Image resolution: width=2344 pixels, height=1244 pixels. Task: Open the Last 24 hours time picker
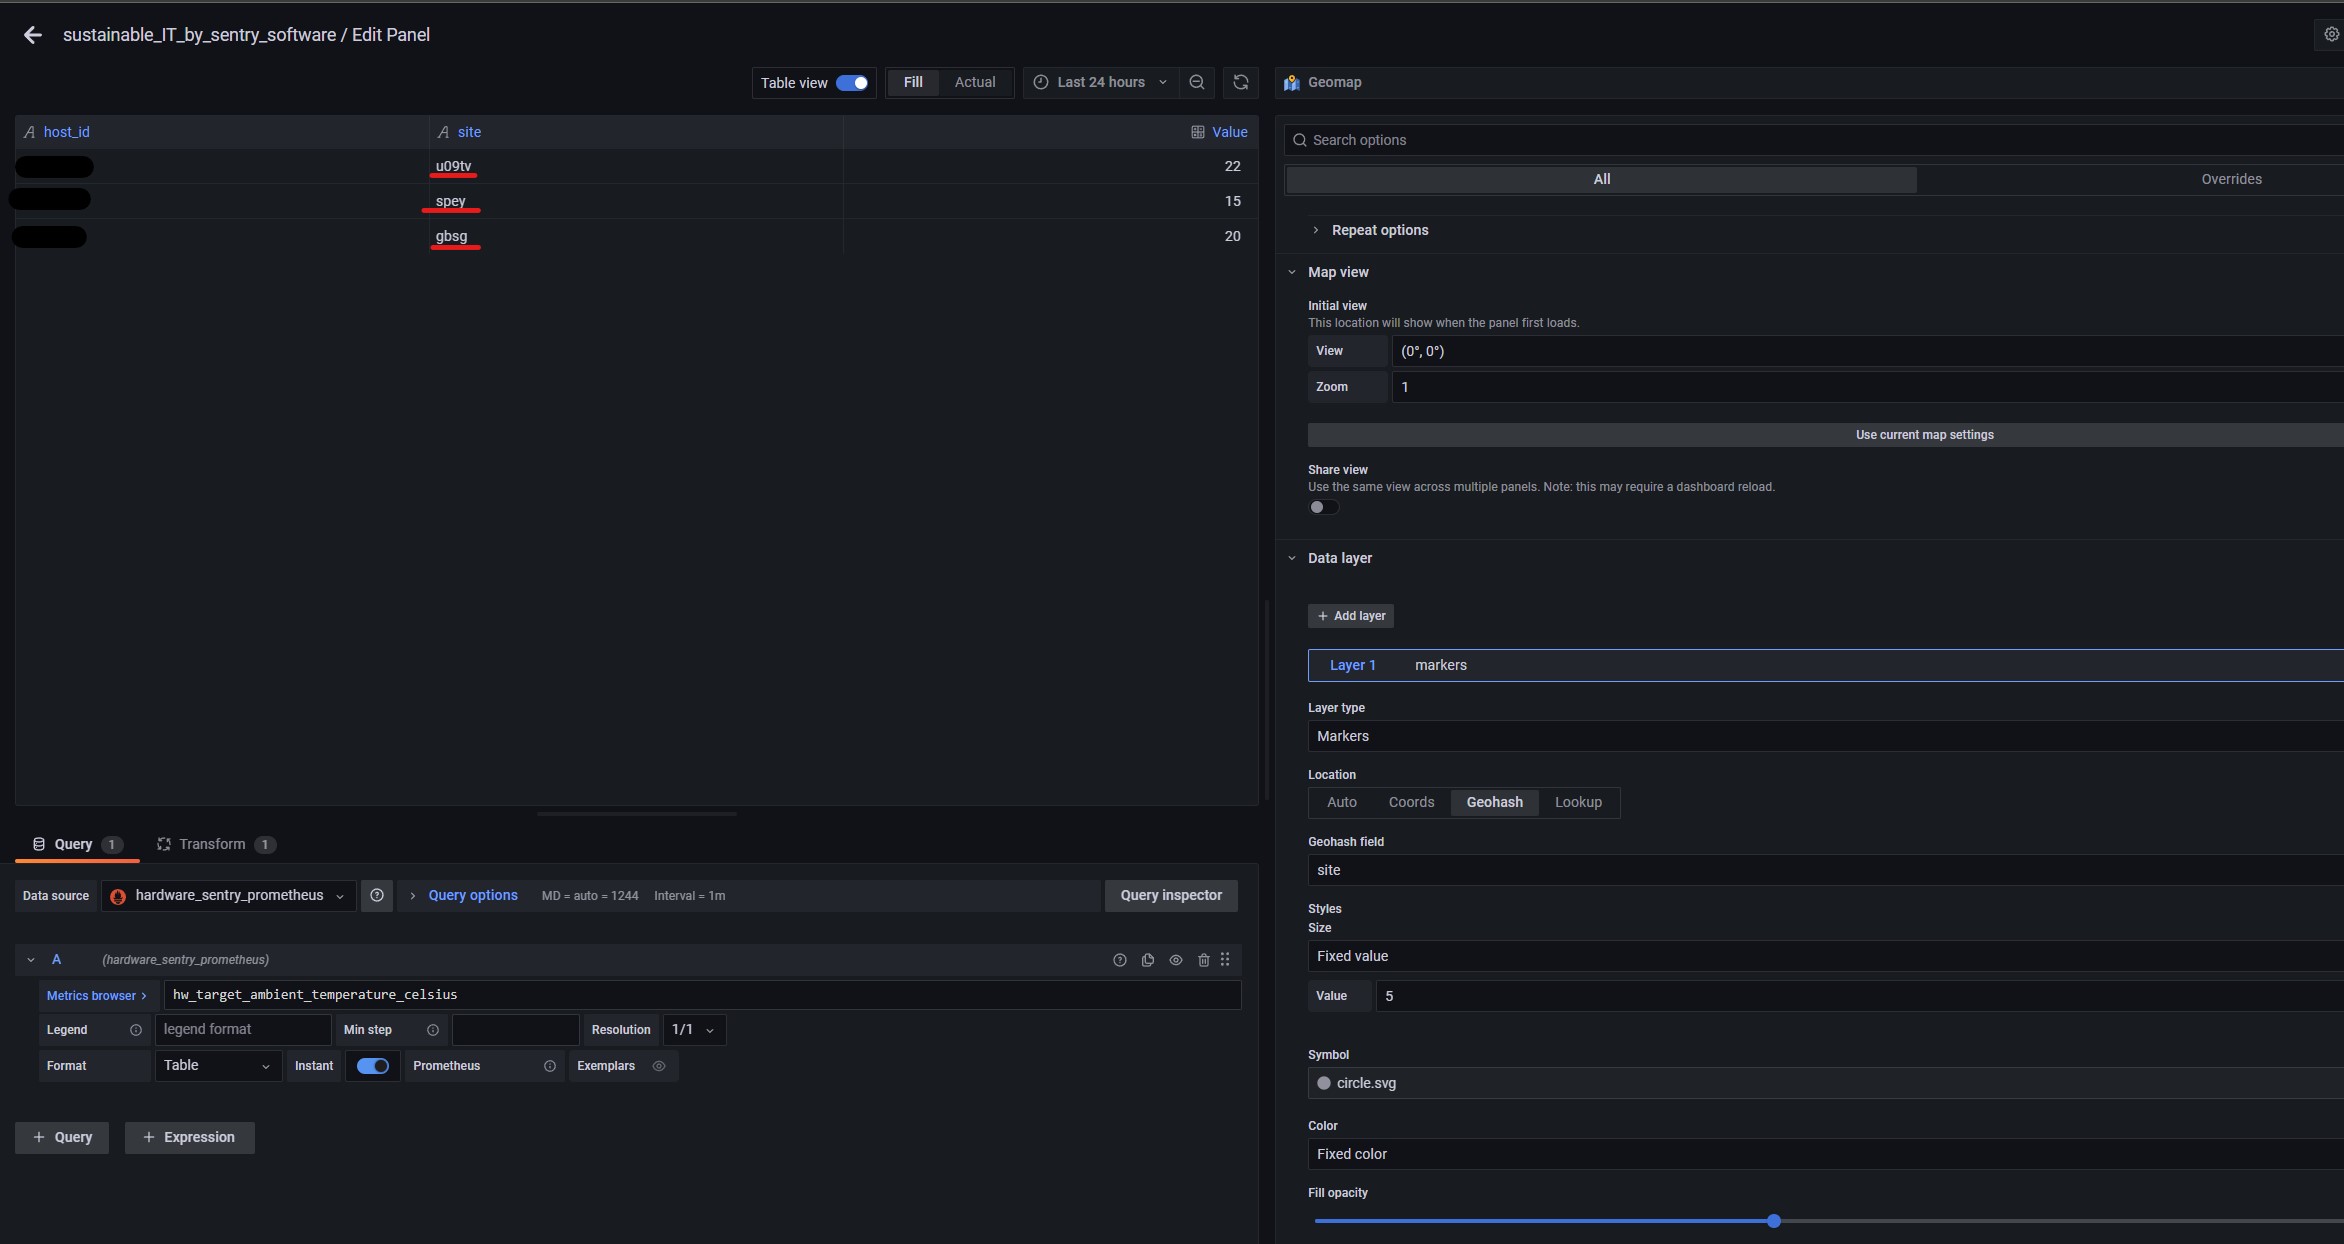1100,82
